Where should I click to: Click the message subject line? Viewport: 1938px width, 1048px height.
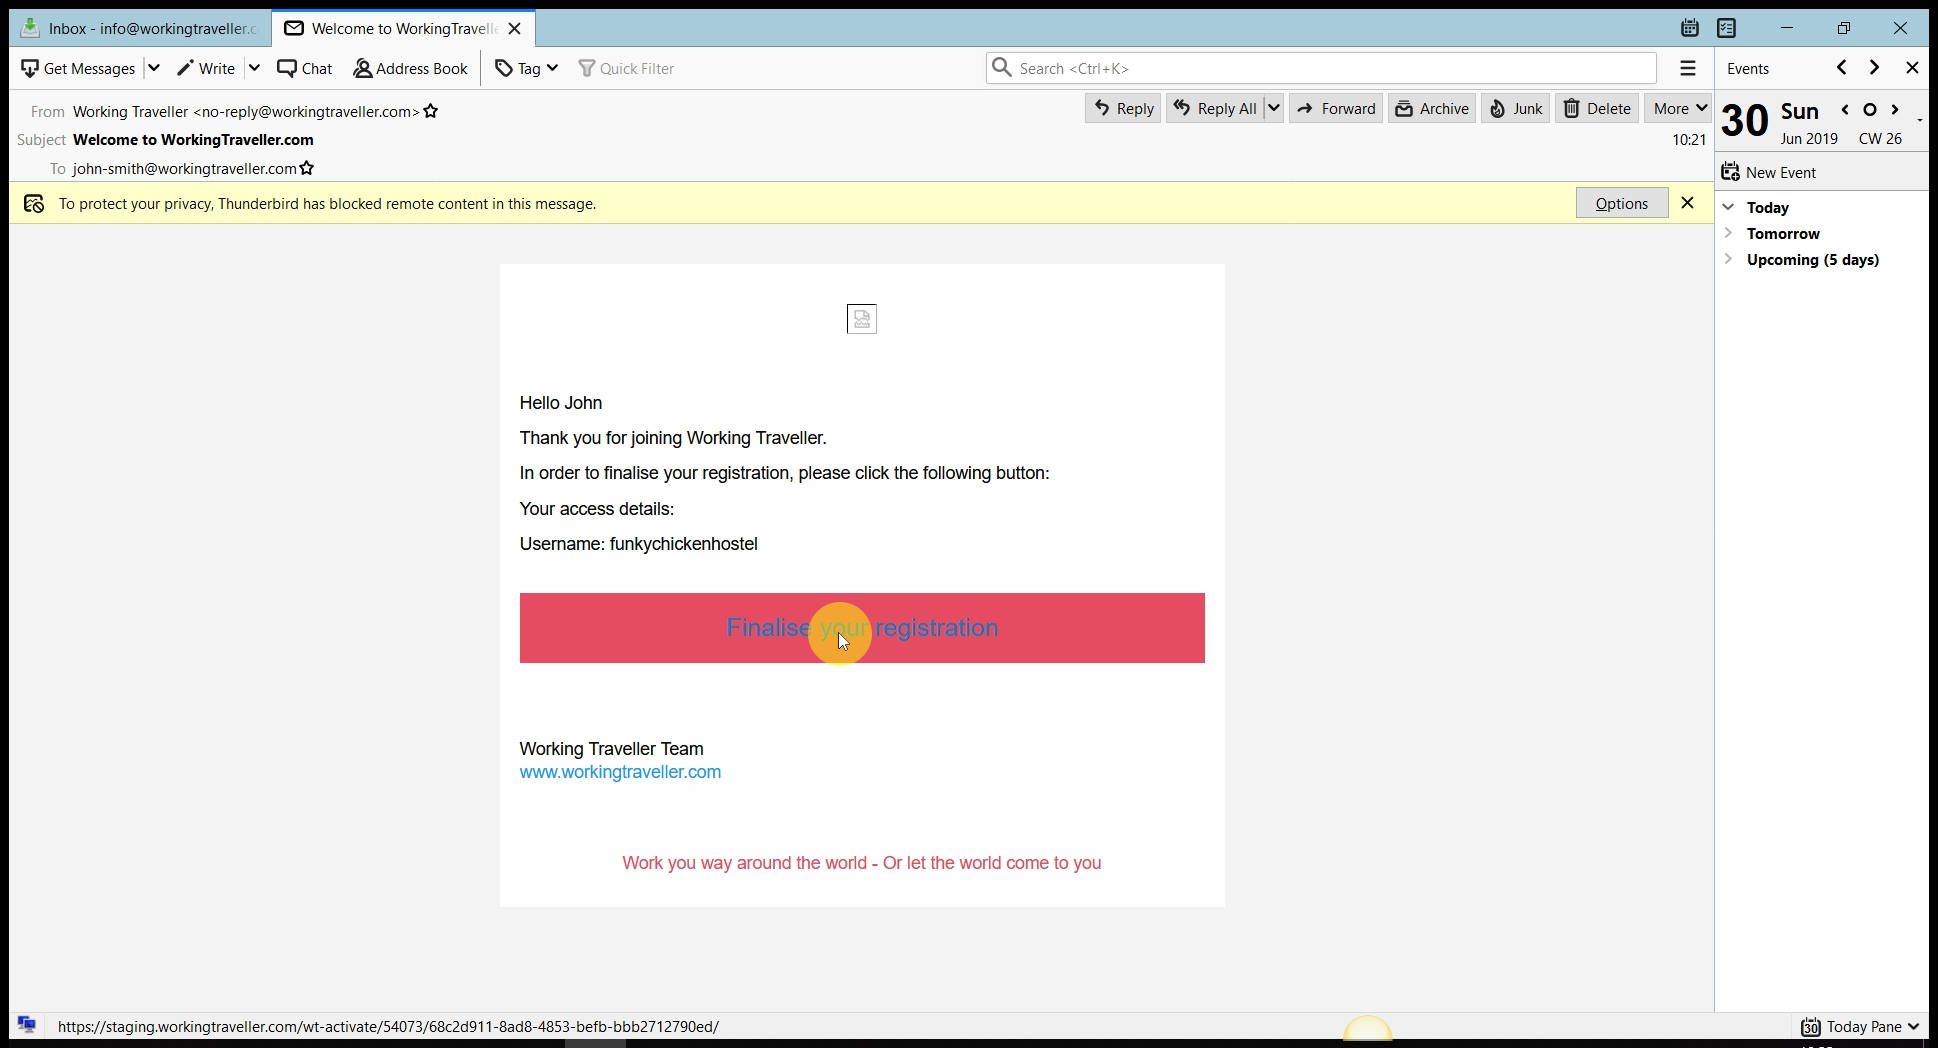pos(193,139)
